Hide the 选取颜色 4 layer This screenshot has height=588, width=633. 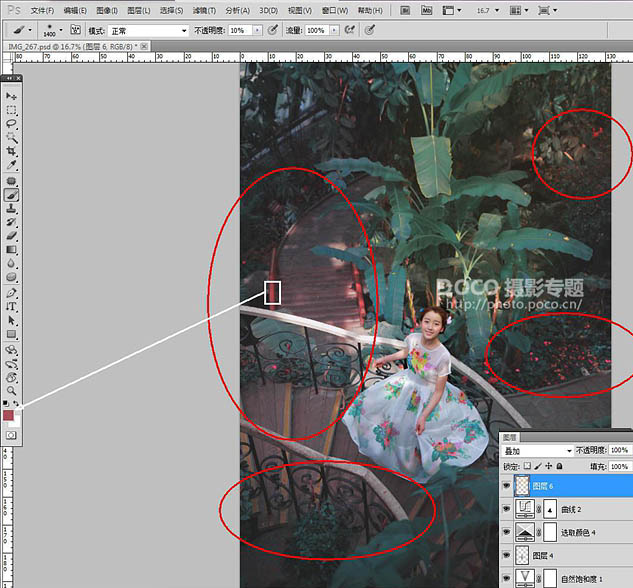point(506,532)
